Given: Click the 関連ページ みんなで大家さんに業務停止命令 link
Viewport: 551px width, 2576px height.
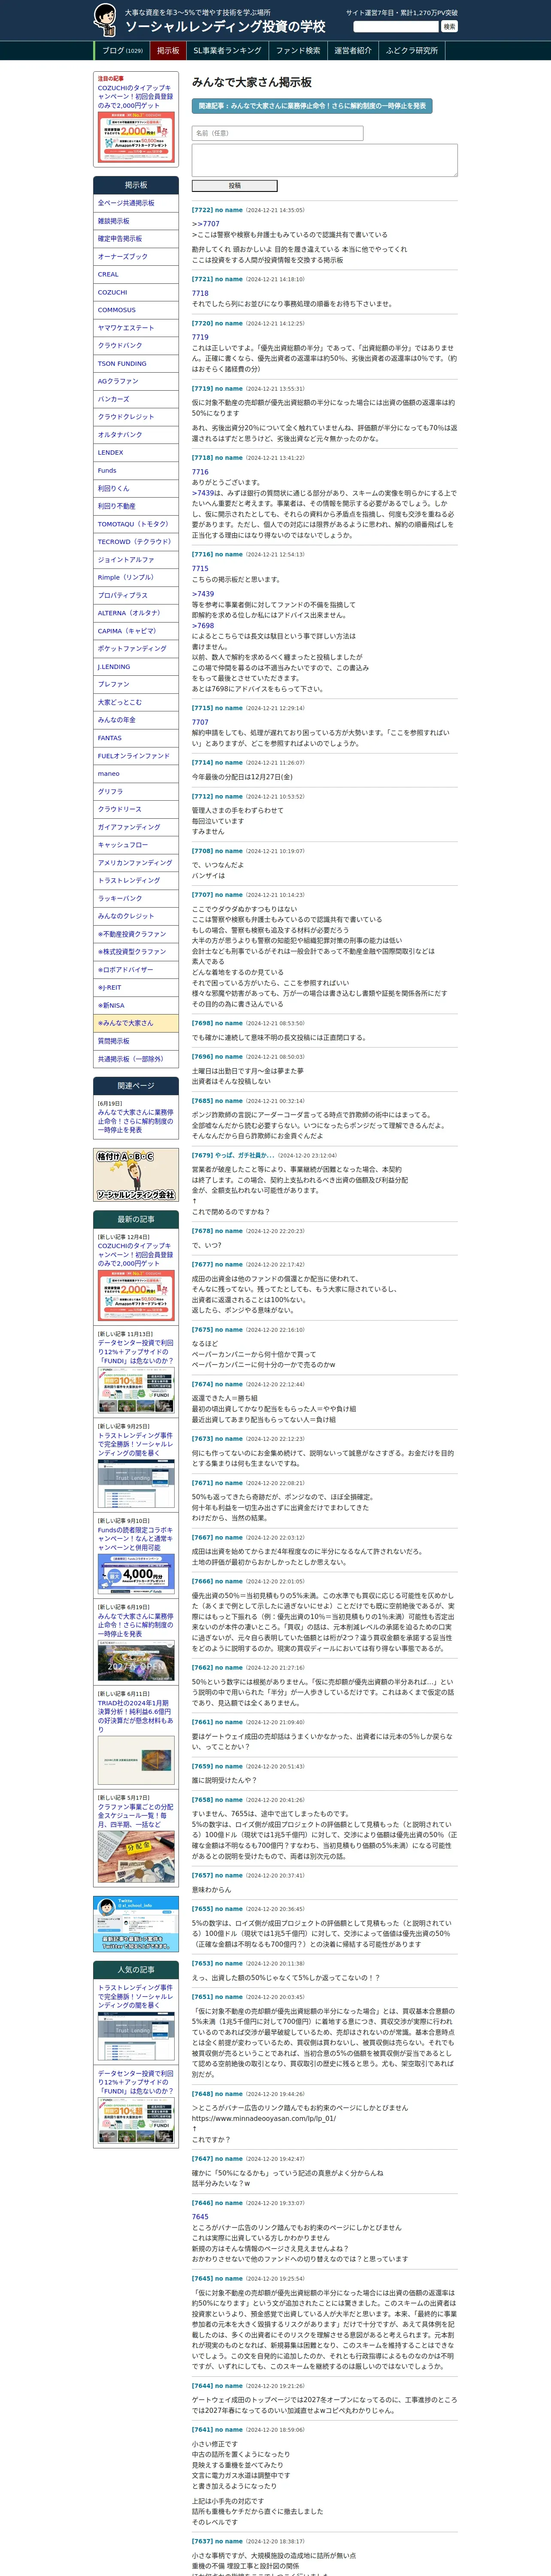Looking at the screenshot, I should (x=135, y=1121).
